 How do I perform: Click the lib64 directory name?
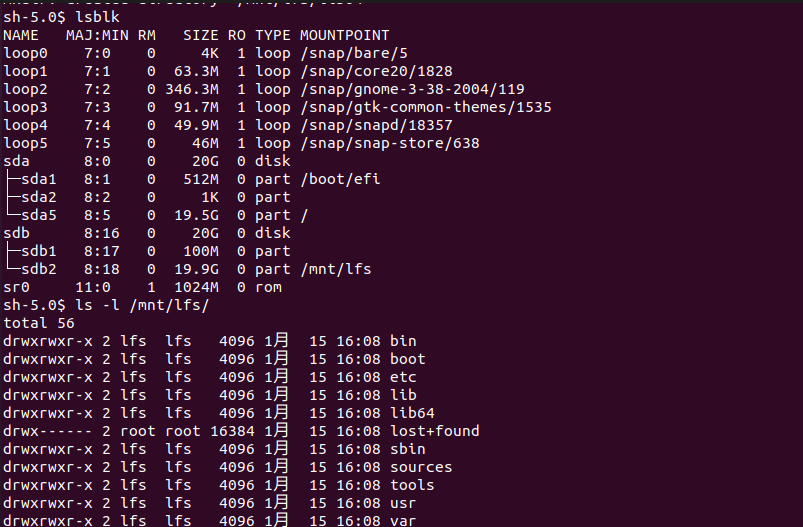click(x=412, y=413)
